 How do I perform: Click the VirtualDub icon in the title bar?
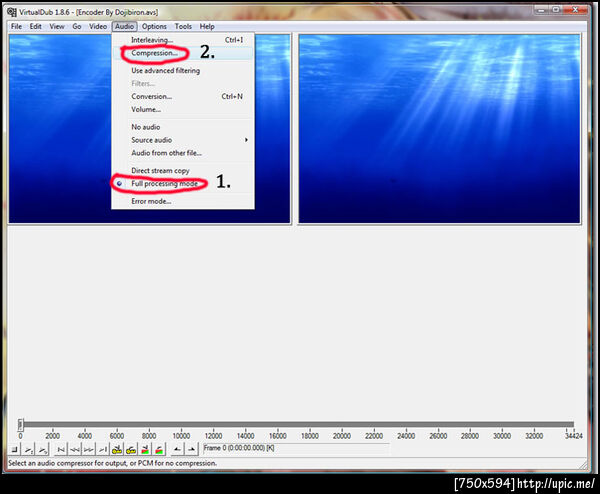point(11,12)
